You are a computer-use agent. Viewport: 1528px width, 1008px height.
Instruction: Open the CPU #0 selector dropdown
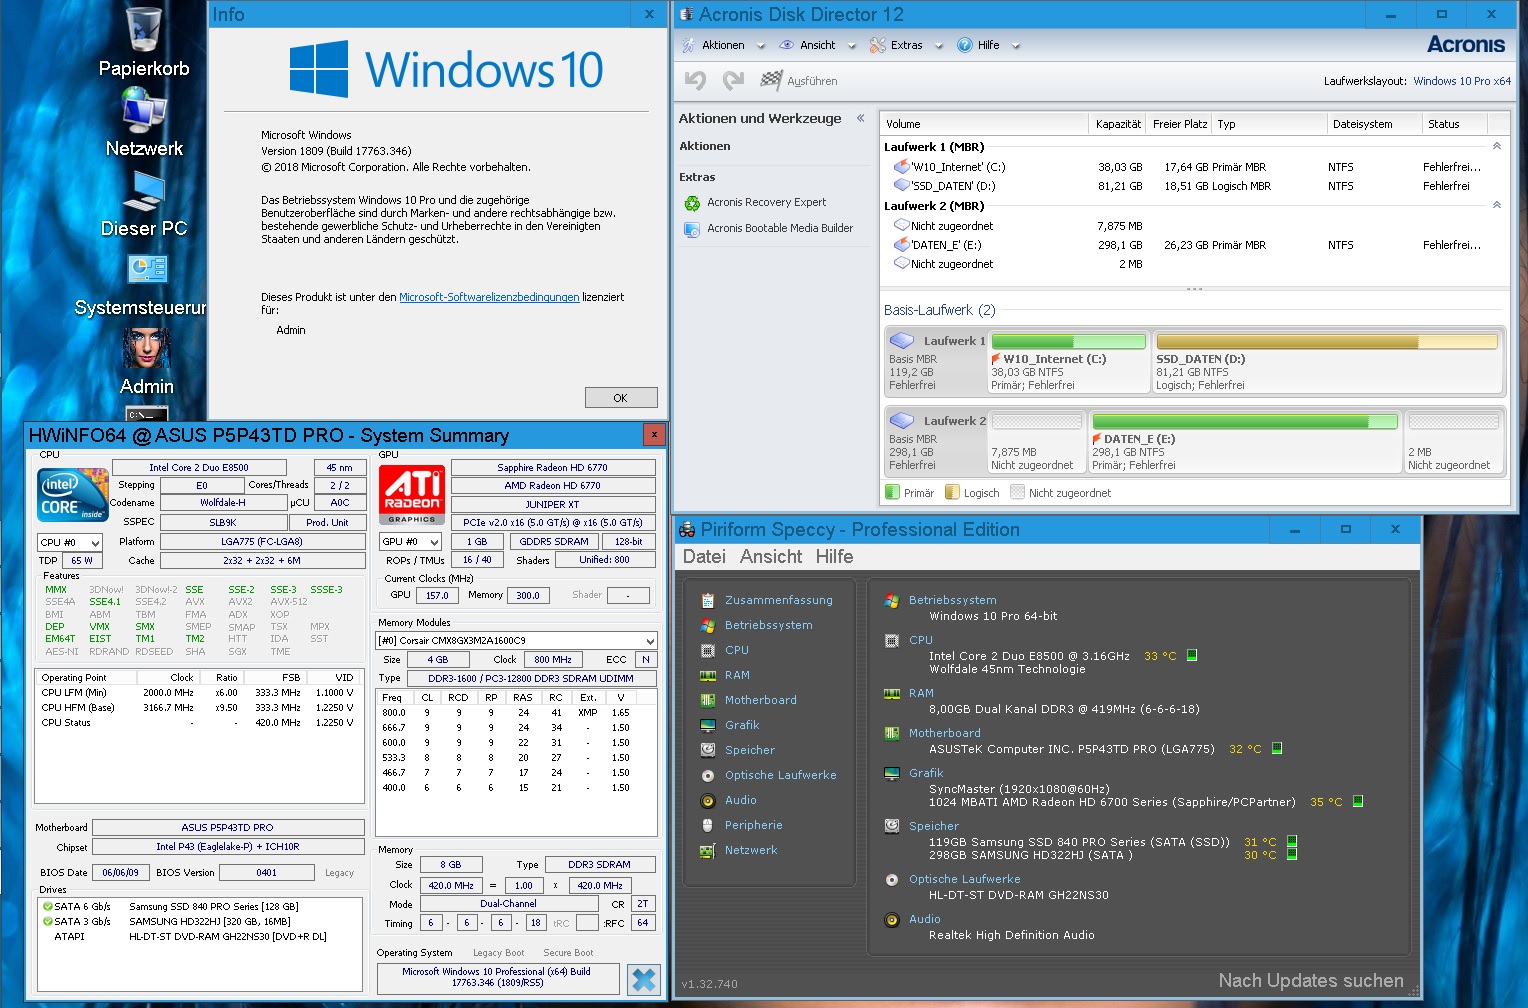[69, 542]
